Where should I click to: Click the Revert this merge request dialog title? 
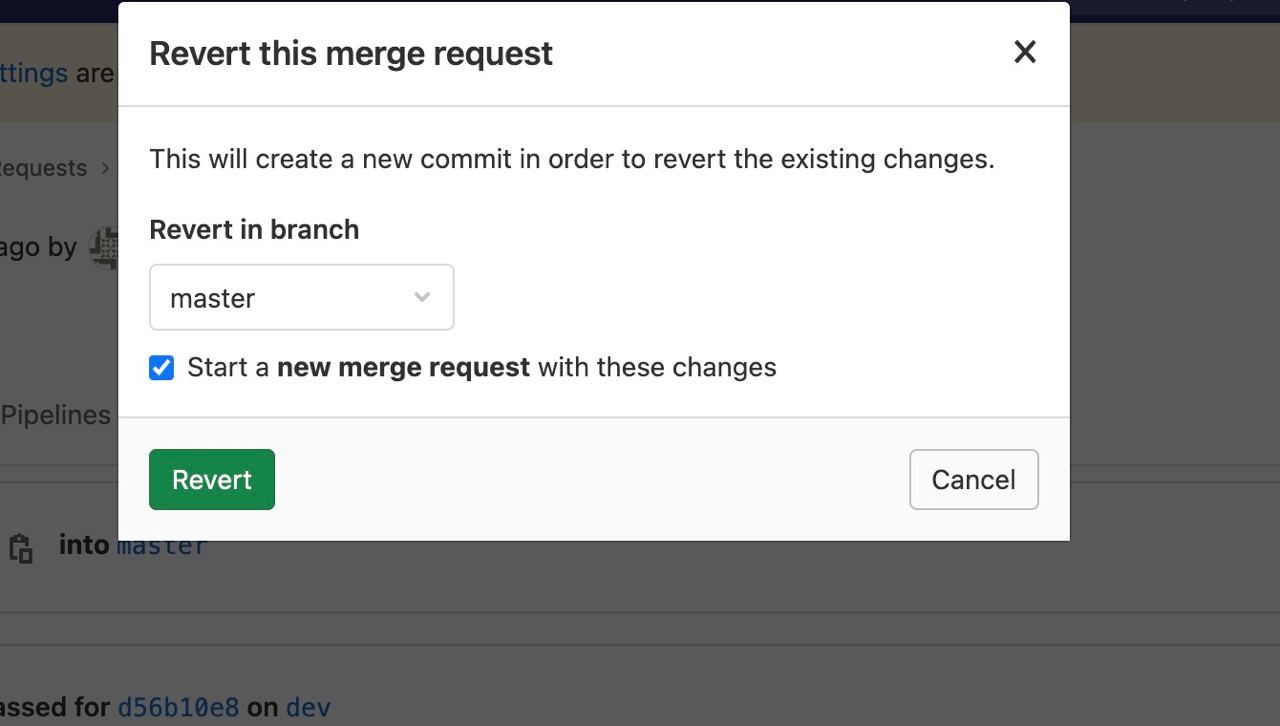[x=351, y=53]
